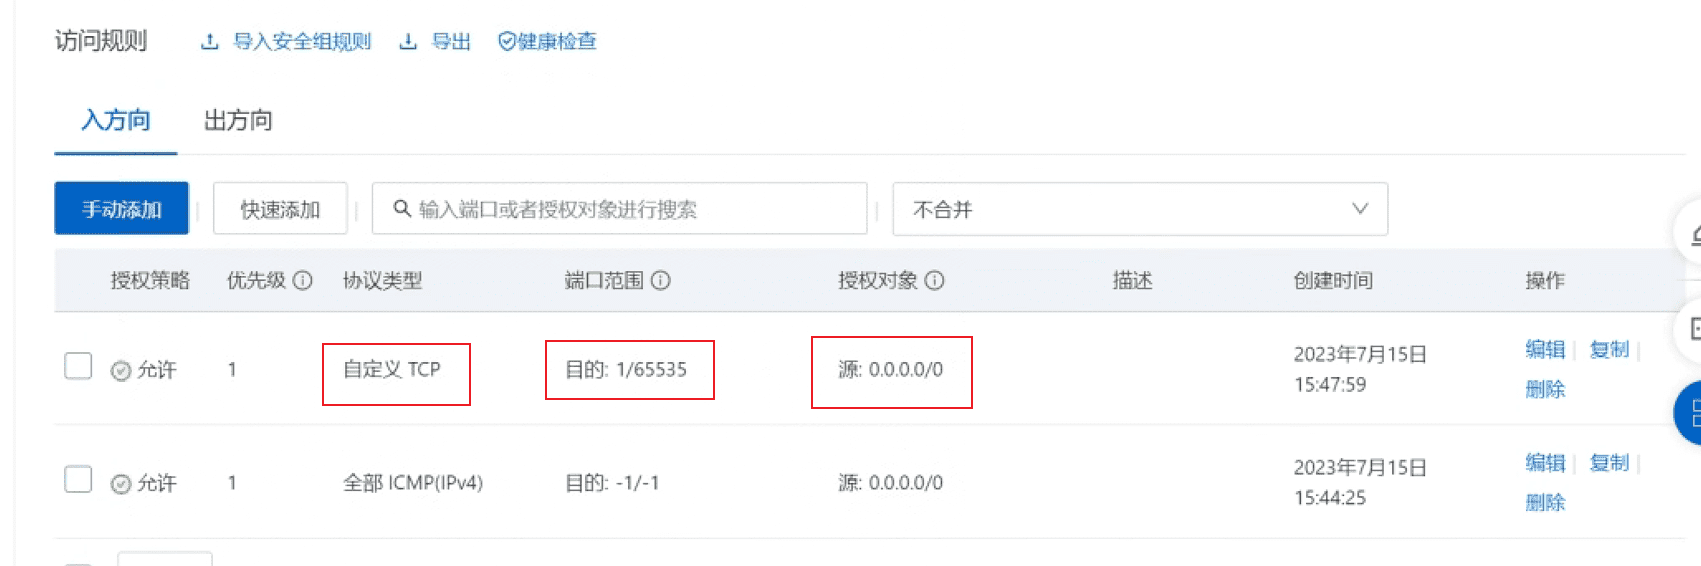Screen dimensions: 1701x566
Task: Click the info icon next to 优先级
Action: (x=302, y=281)
